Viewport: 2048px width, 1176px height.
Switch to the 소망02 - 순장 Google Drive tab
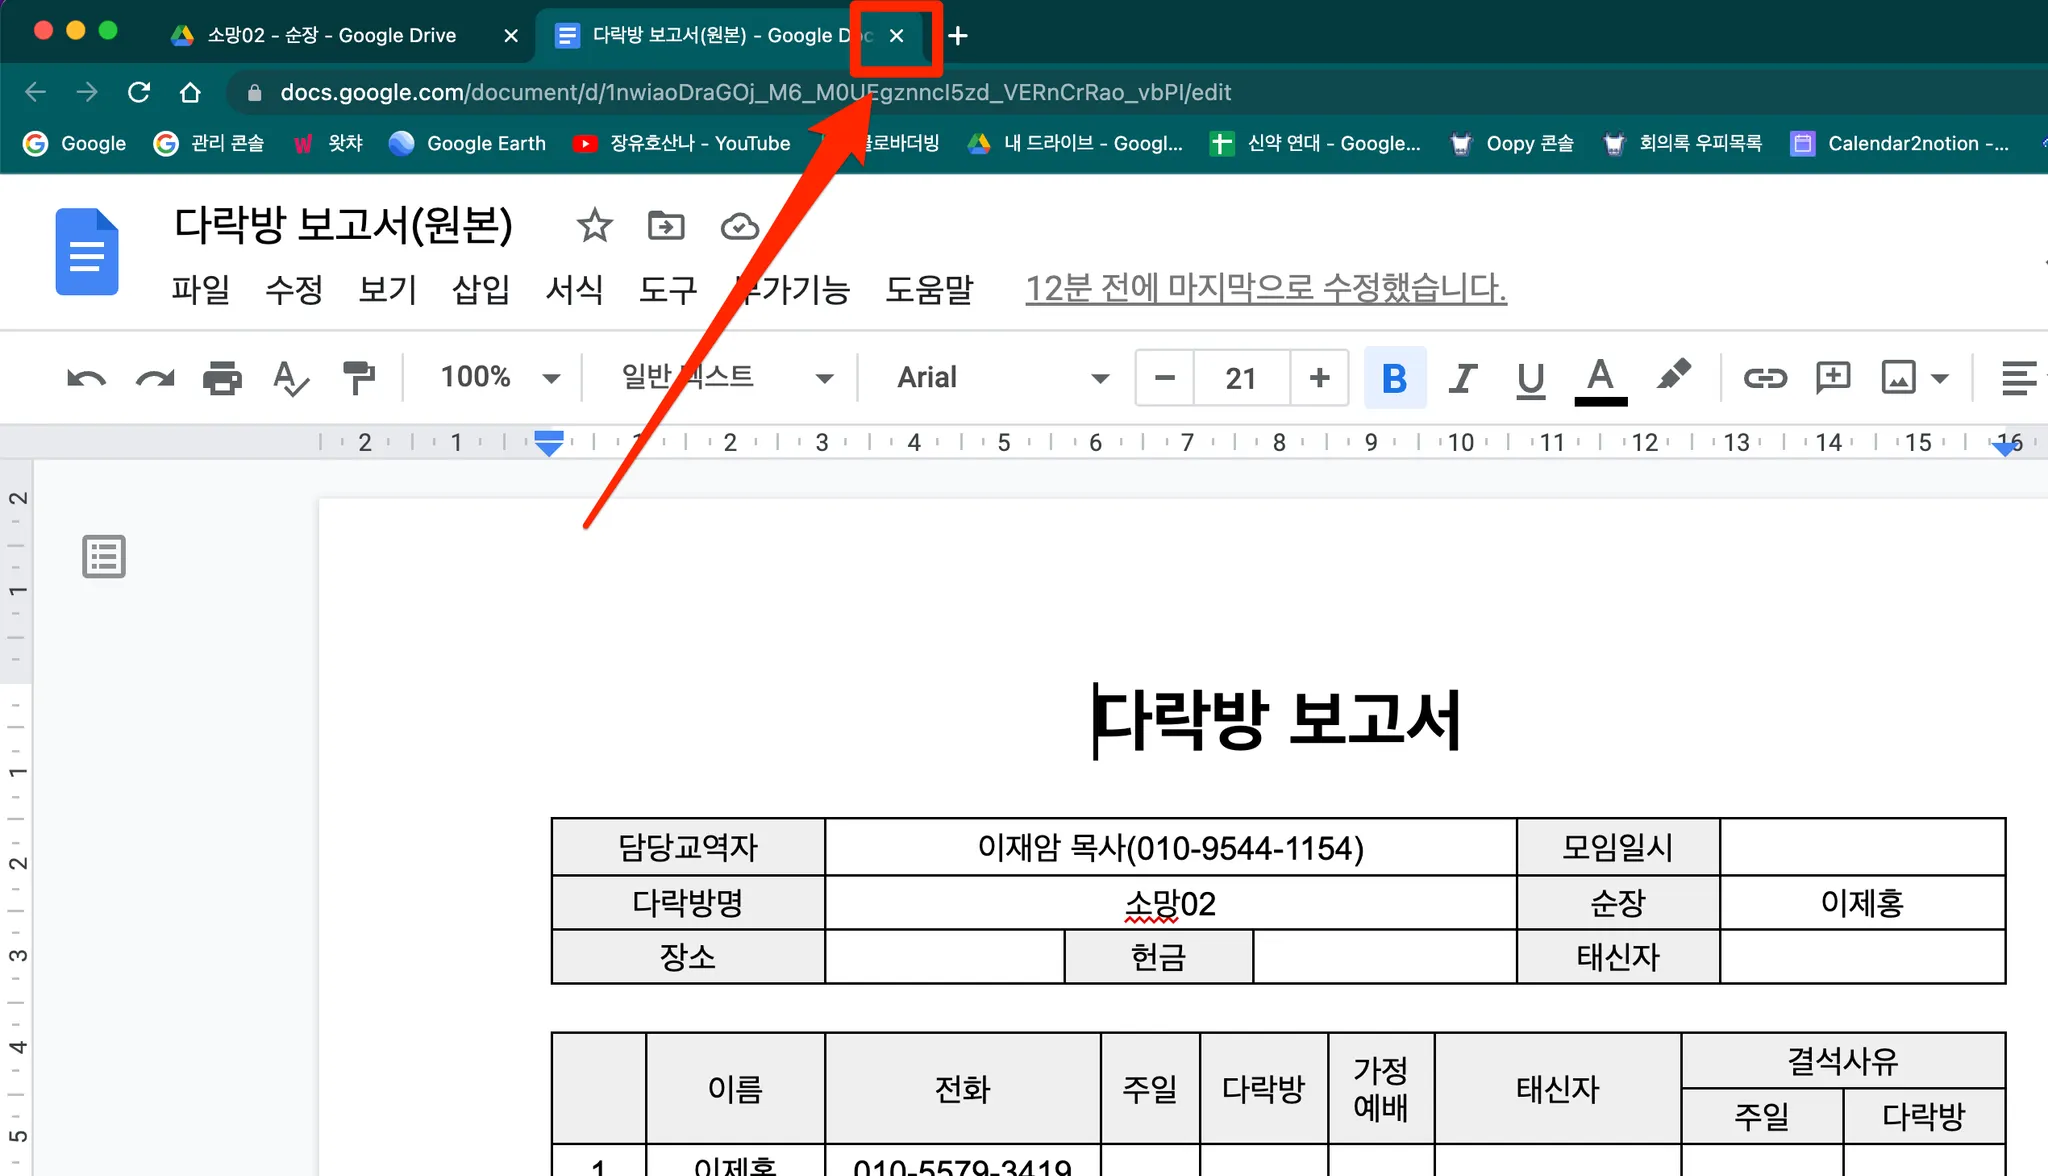click(330, 36)
